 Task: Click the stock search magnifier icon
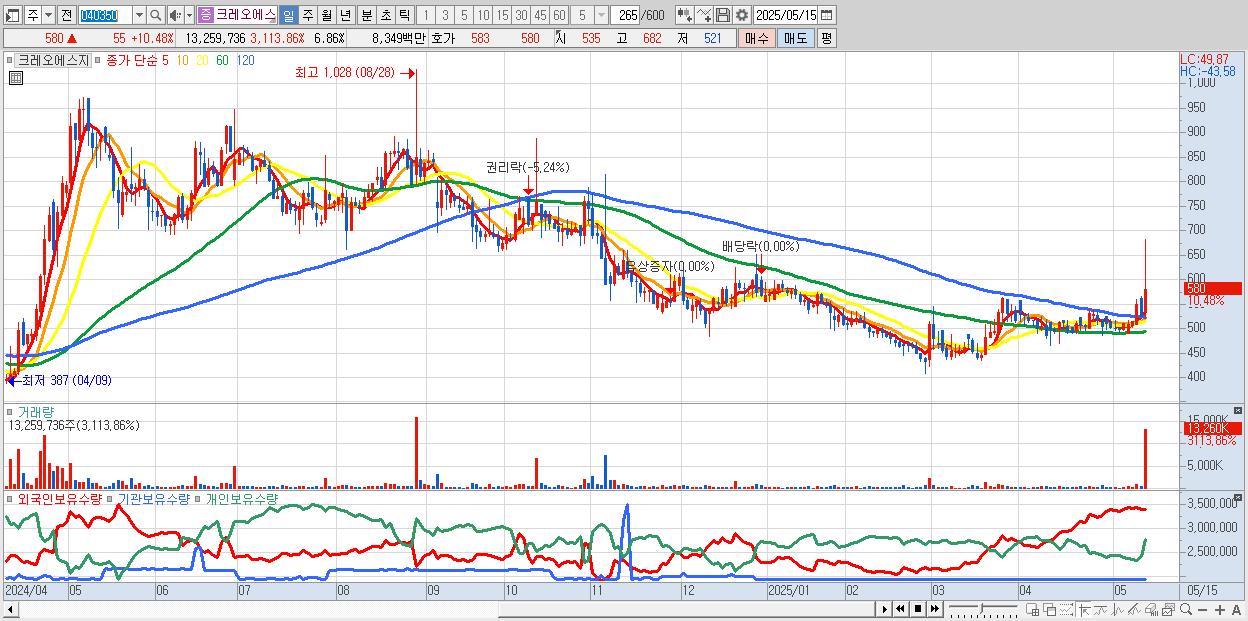point(155,15)
